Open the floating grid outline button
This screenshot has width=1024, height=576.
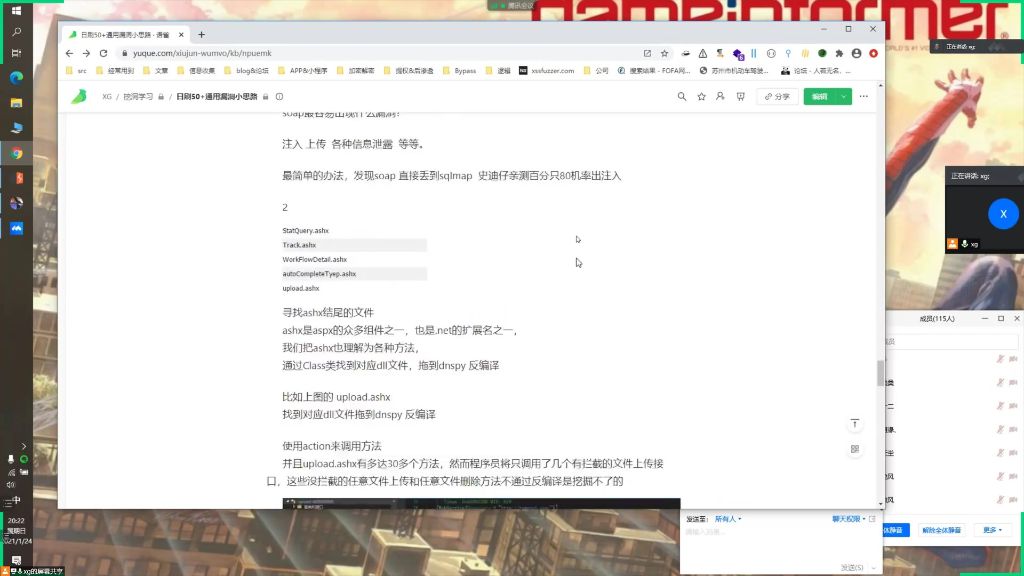click(x=855, y=449)
